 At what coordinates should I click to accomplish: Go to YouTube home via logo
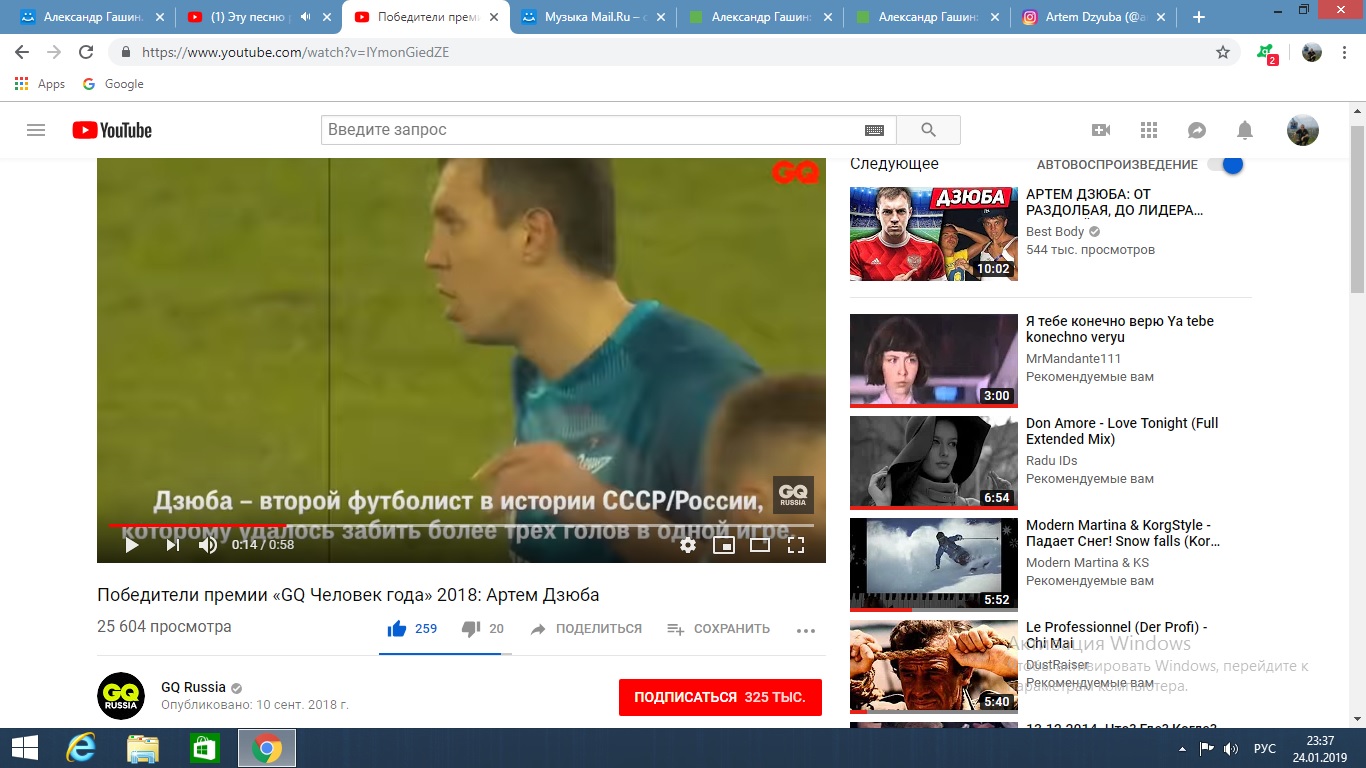click(112, 130)
